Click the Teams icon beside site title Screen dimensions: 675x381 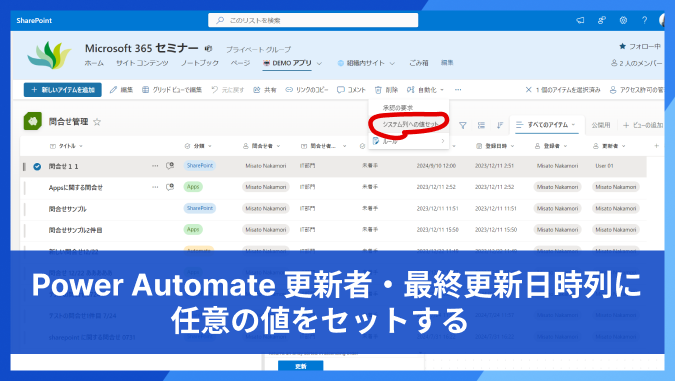point(208,48)
